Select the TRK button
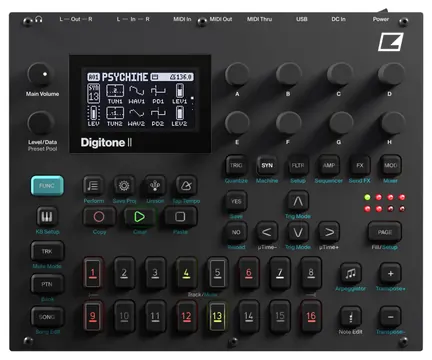Screen dimensions: 432x360 click(47, 251)
